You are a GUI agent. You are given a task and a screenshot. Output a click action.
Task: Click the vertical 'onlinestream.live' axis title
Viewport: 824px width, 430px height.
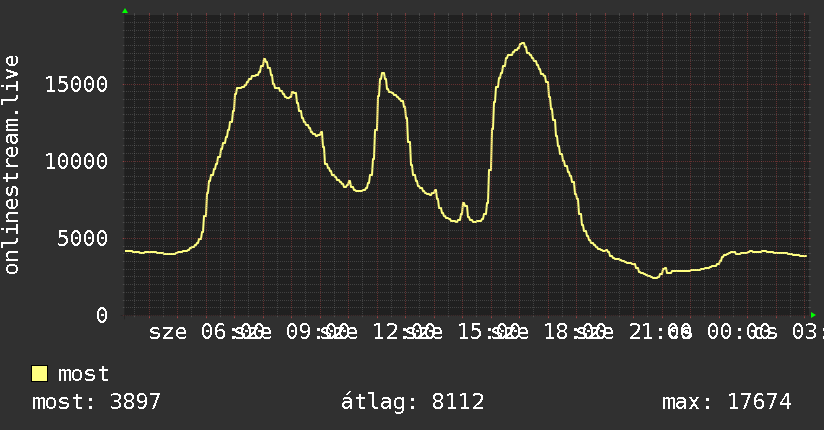11,165
